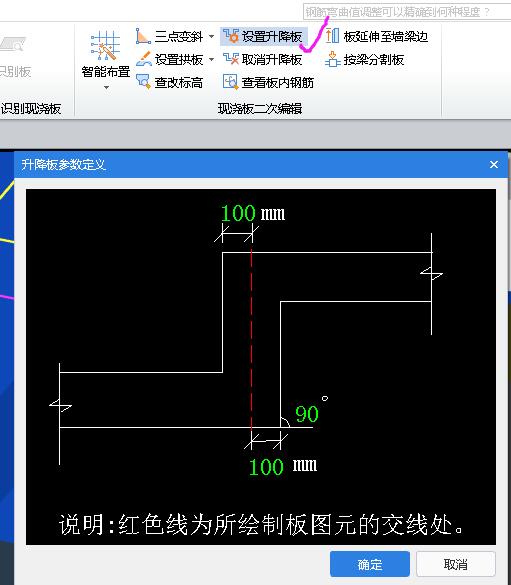The height and width of the screenshot is (585, 511).
Task: Select the 按梁分割板 tool
Action: (365, 60)
